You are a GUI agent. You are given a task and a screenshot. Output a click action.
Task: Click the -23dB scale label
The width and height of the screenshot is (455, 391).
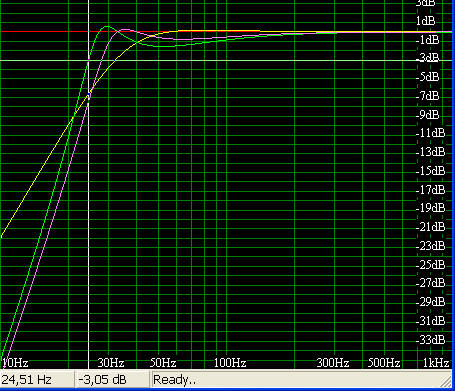click(x=431, y=246)
